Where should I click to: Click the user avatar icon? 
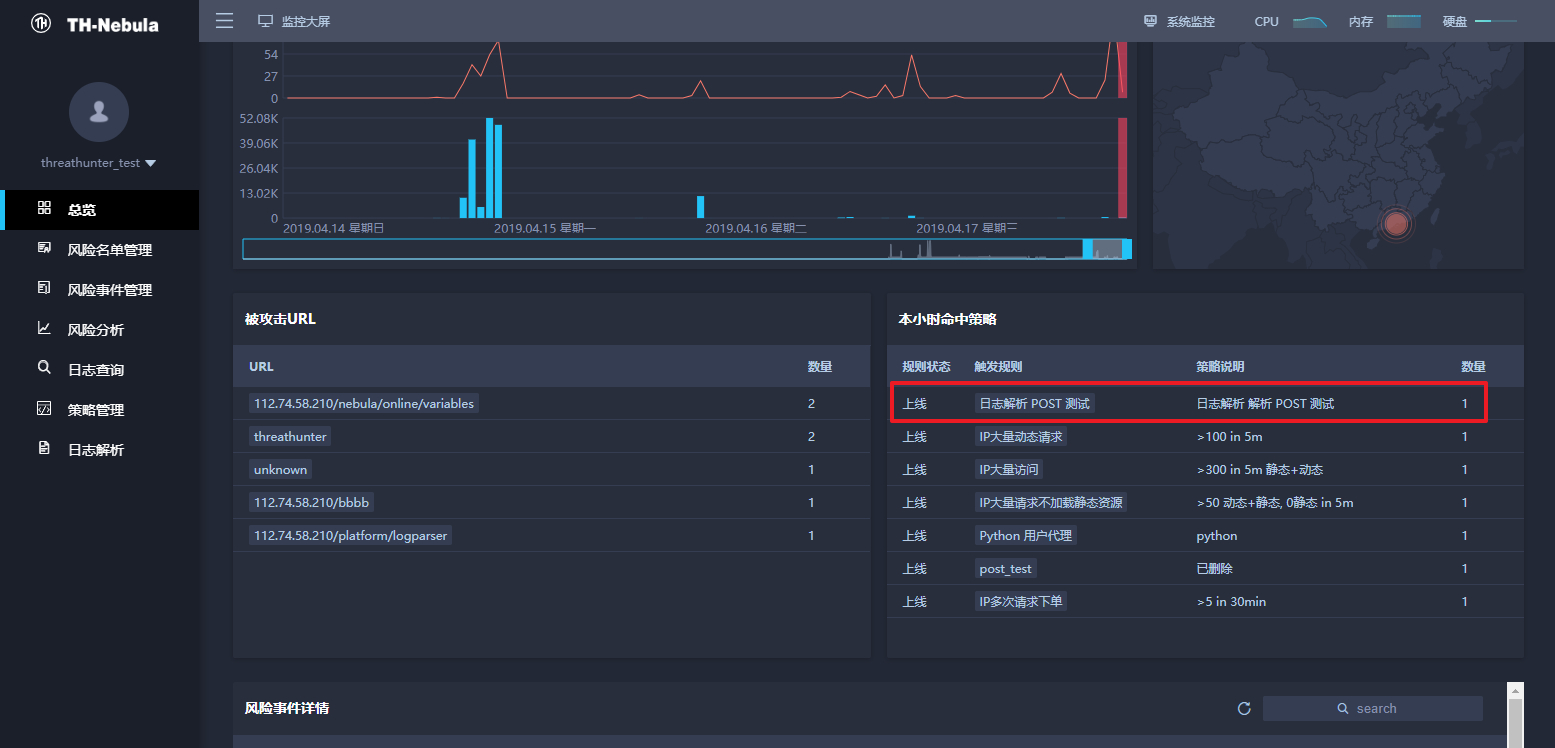[x=99, y=112]
